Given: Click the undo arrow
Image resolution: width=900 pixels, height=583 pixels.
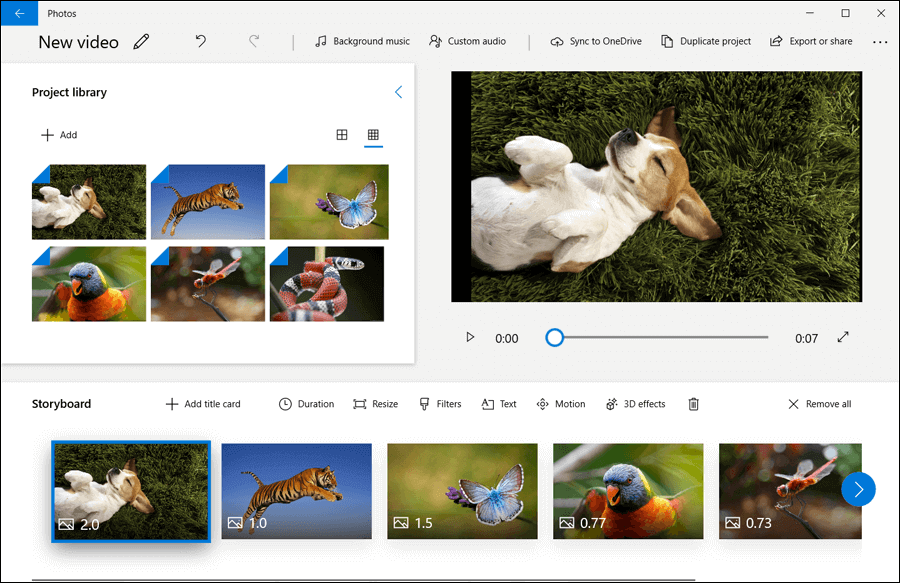Looking at the screenshot, I should point(200,40).
